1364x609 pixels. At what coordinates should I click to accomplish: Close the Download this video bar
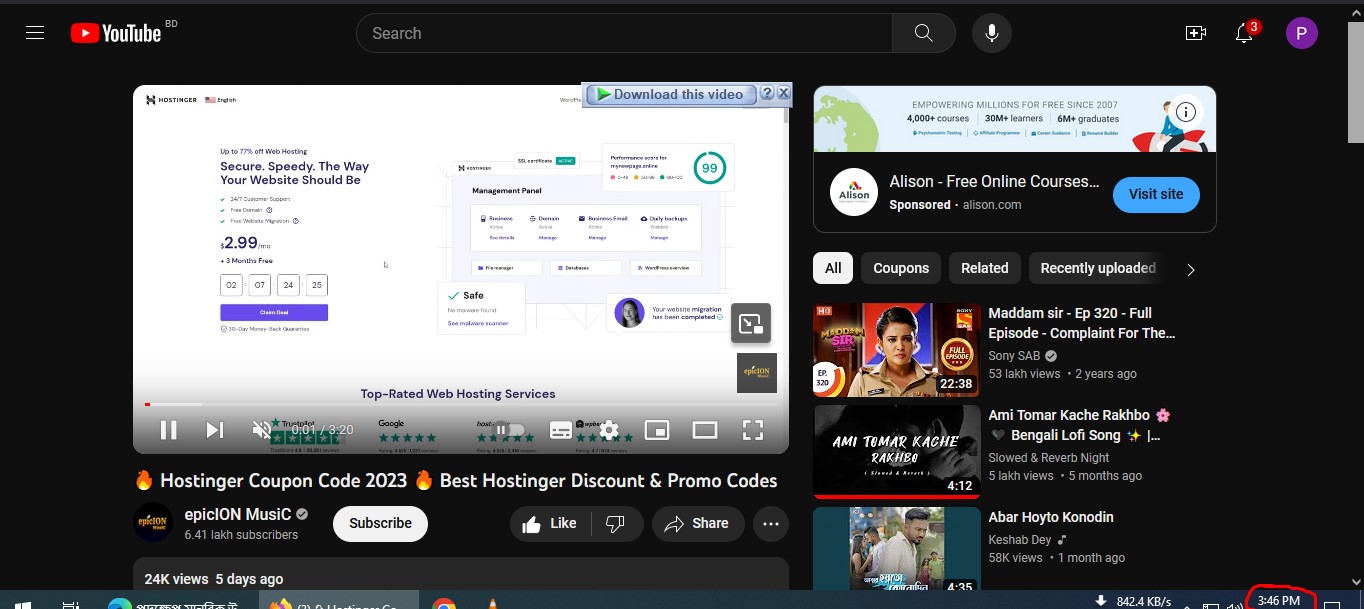pos(783,93)
